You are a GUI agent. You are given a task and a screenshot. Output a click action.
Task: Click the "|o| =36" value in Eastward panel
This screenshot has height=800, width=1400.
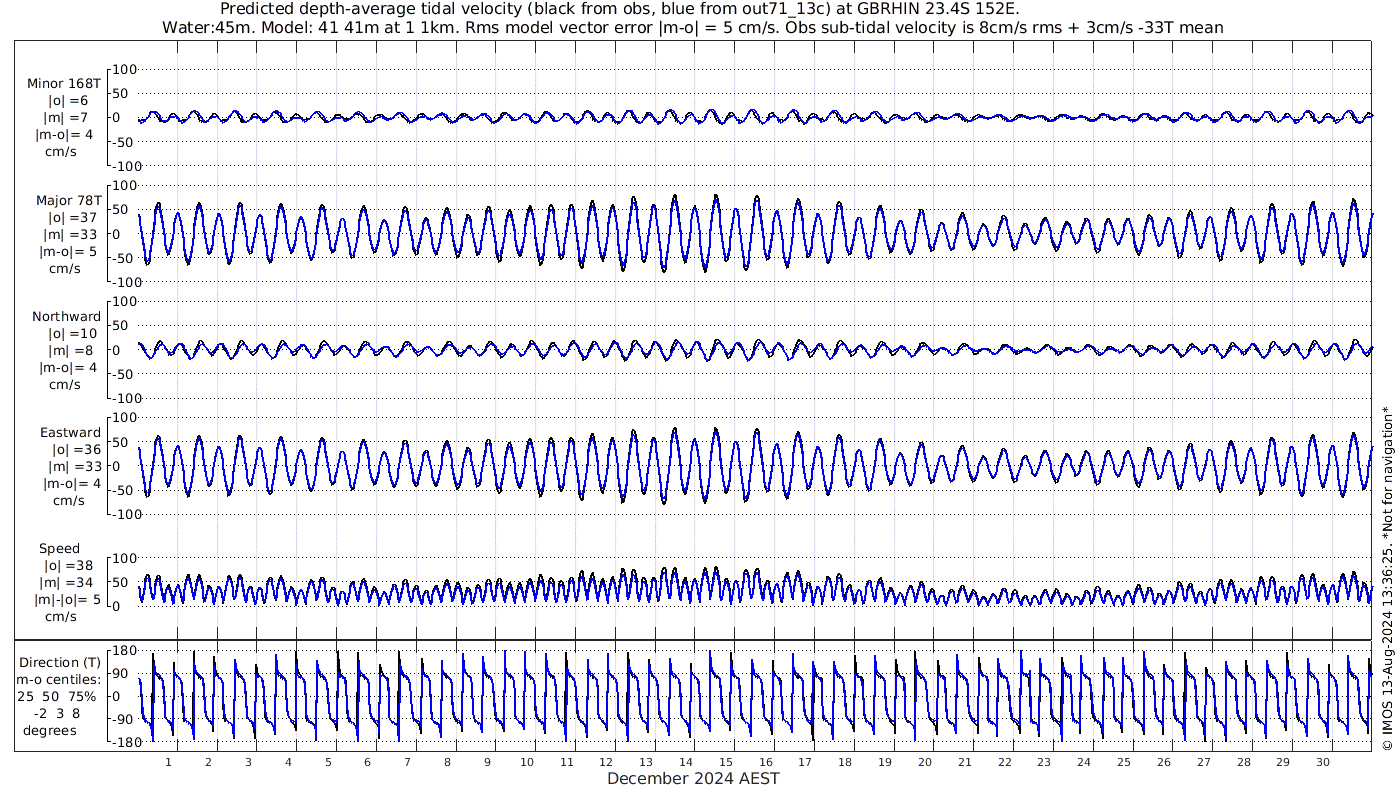(76, 450)
